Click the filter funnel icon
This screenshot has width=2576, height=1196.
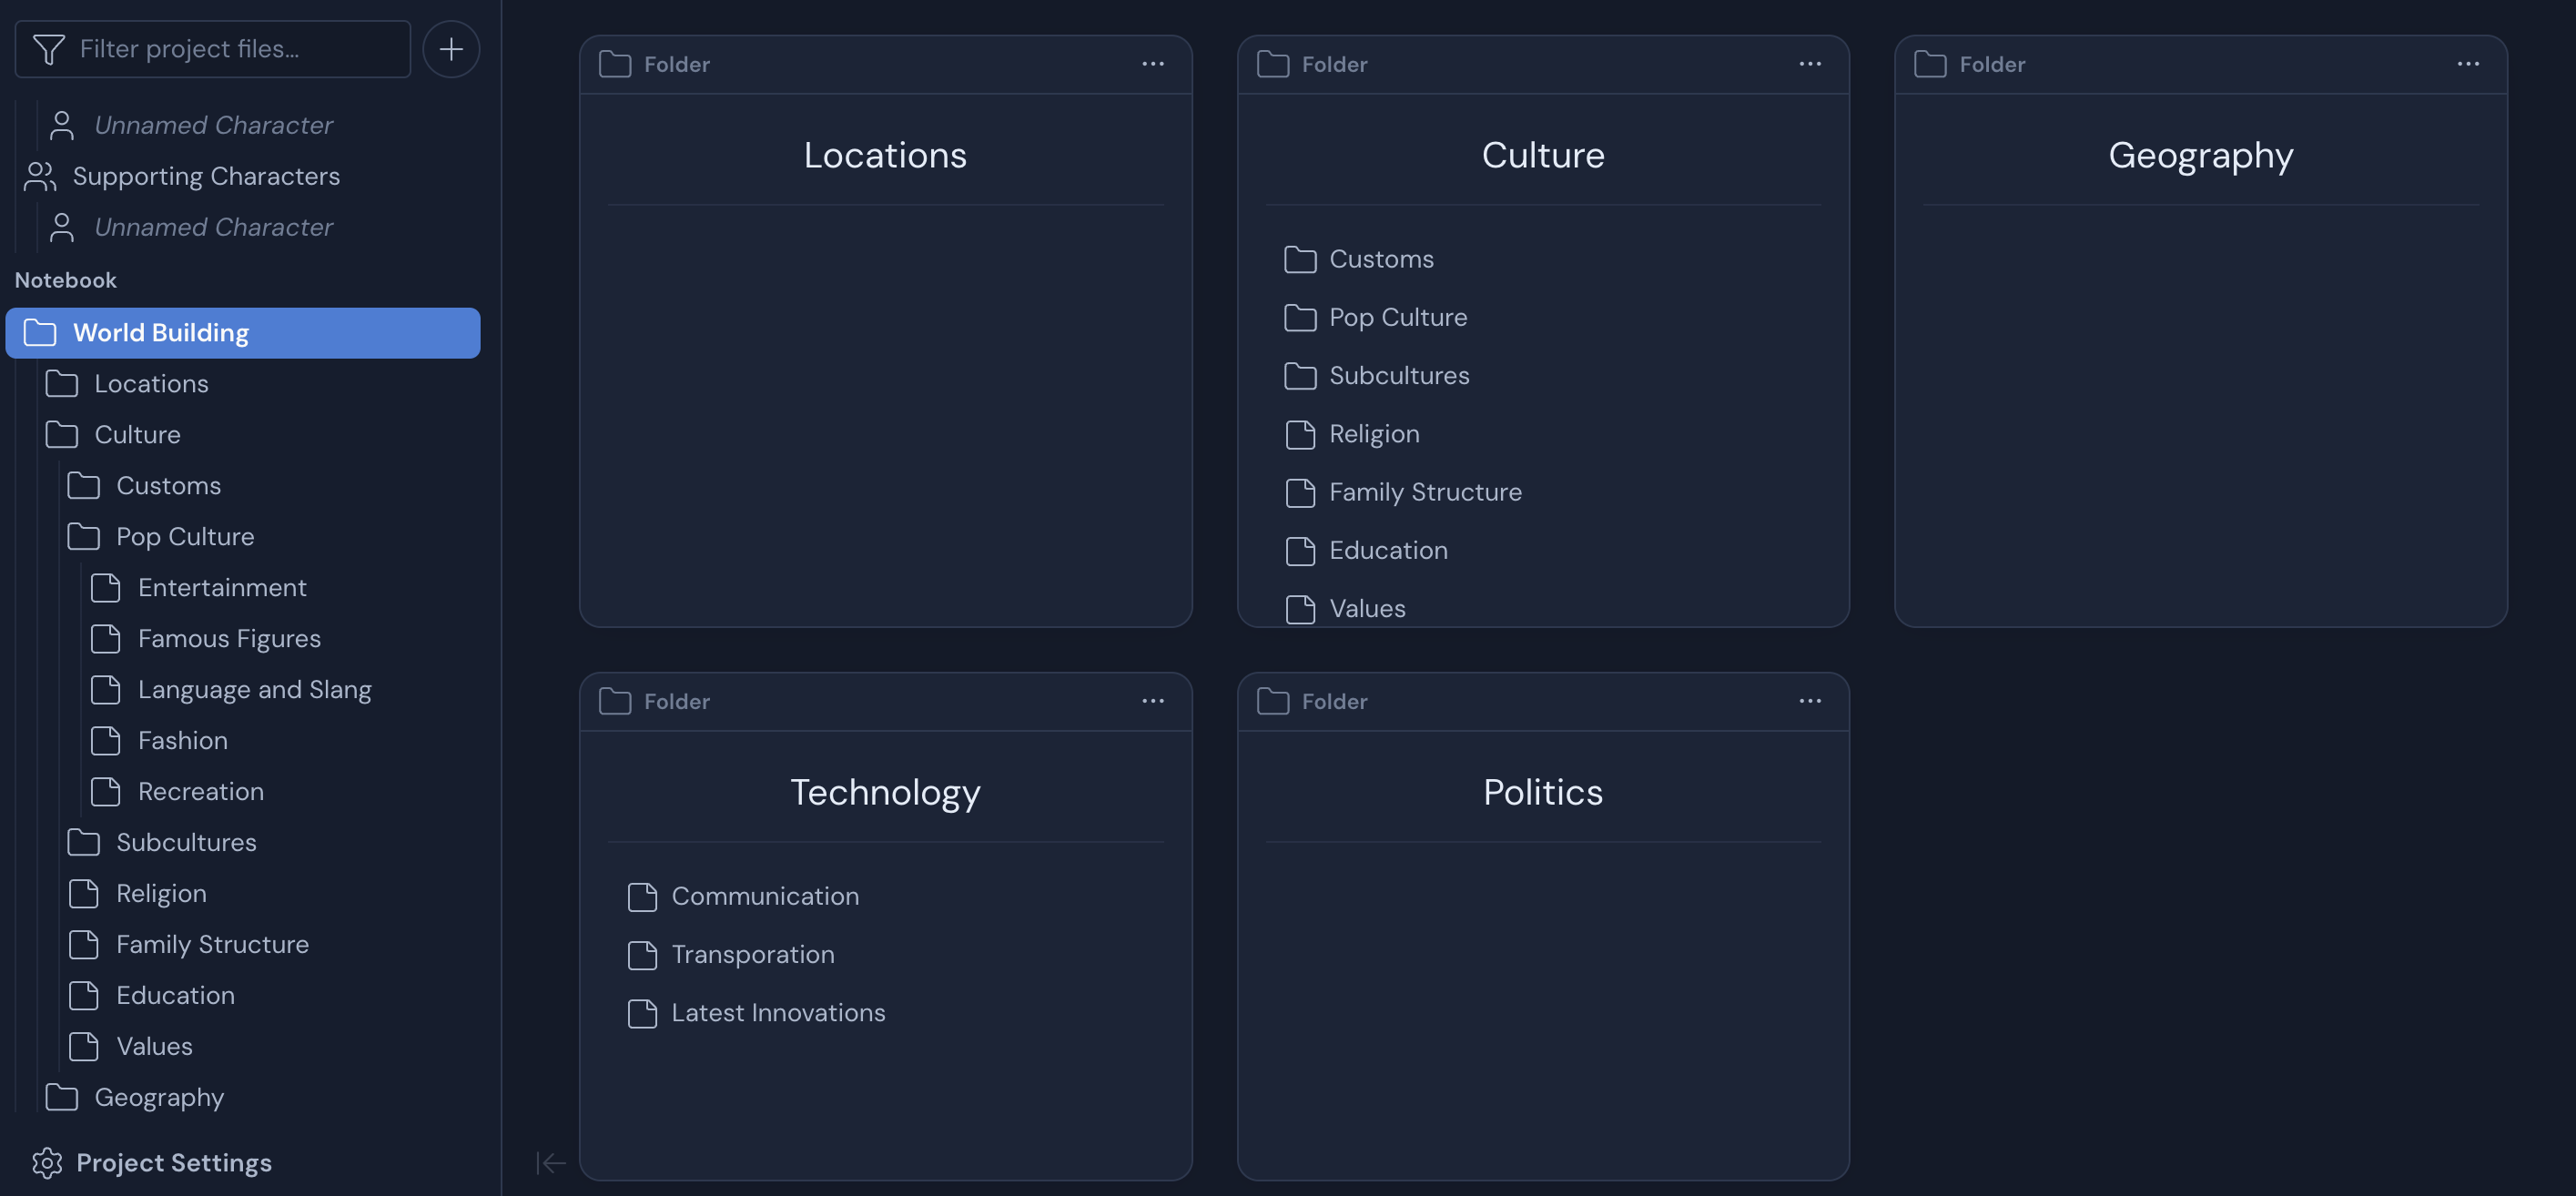pos(48,49)
